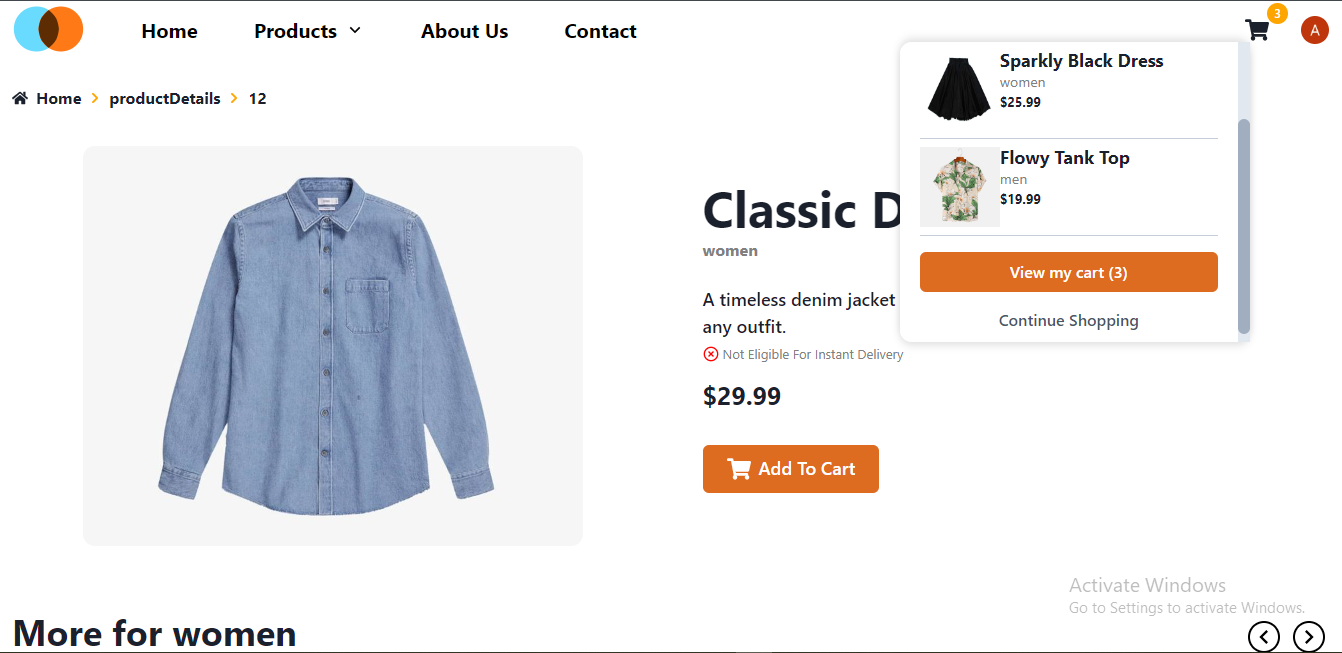Open the user avatar labeled A
This screenshot has height=653, width=1342.
(x=1314, y=30)
